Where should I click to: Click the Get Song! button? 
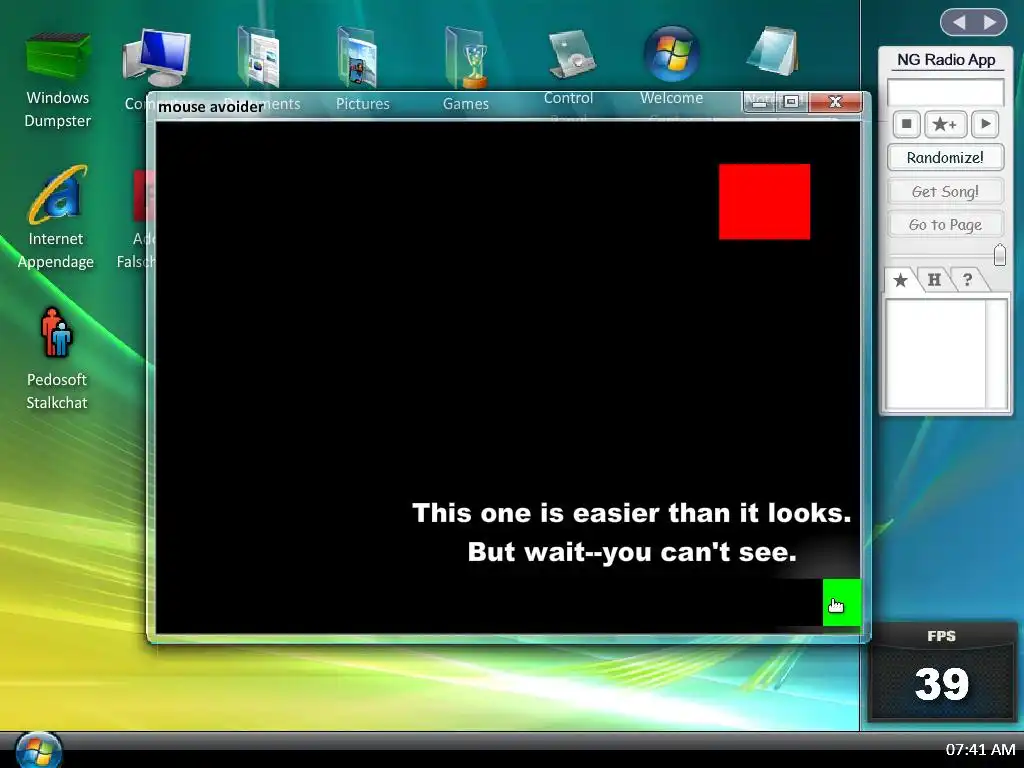(945, 191)
